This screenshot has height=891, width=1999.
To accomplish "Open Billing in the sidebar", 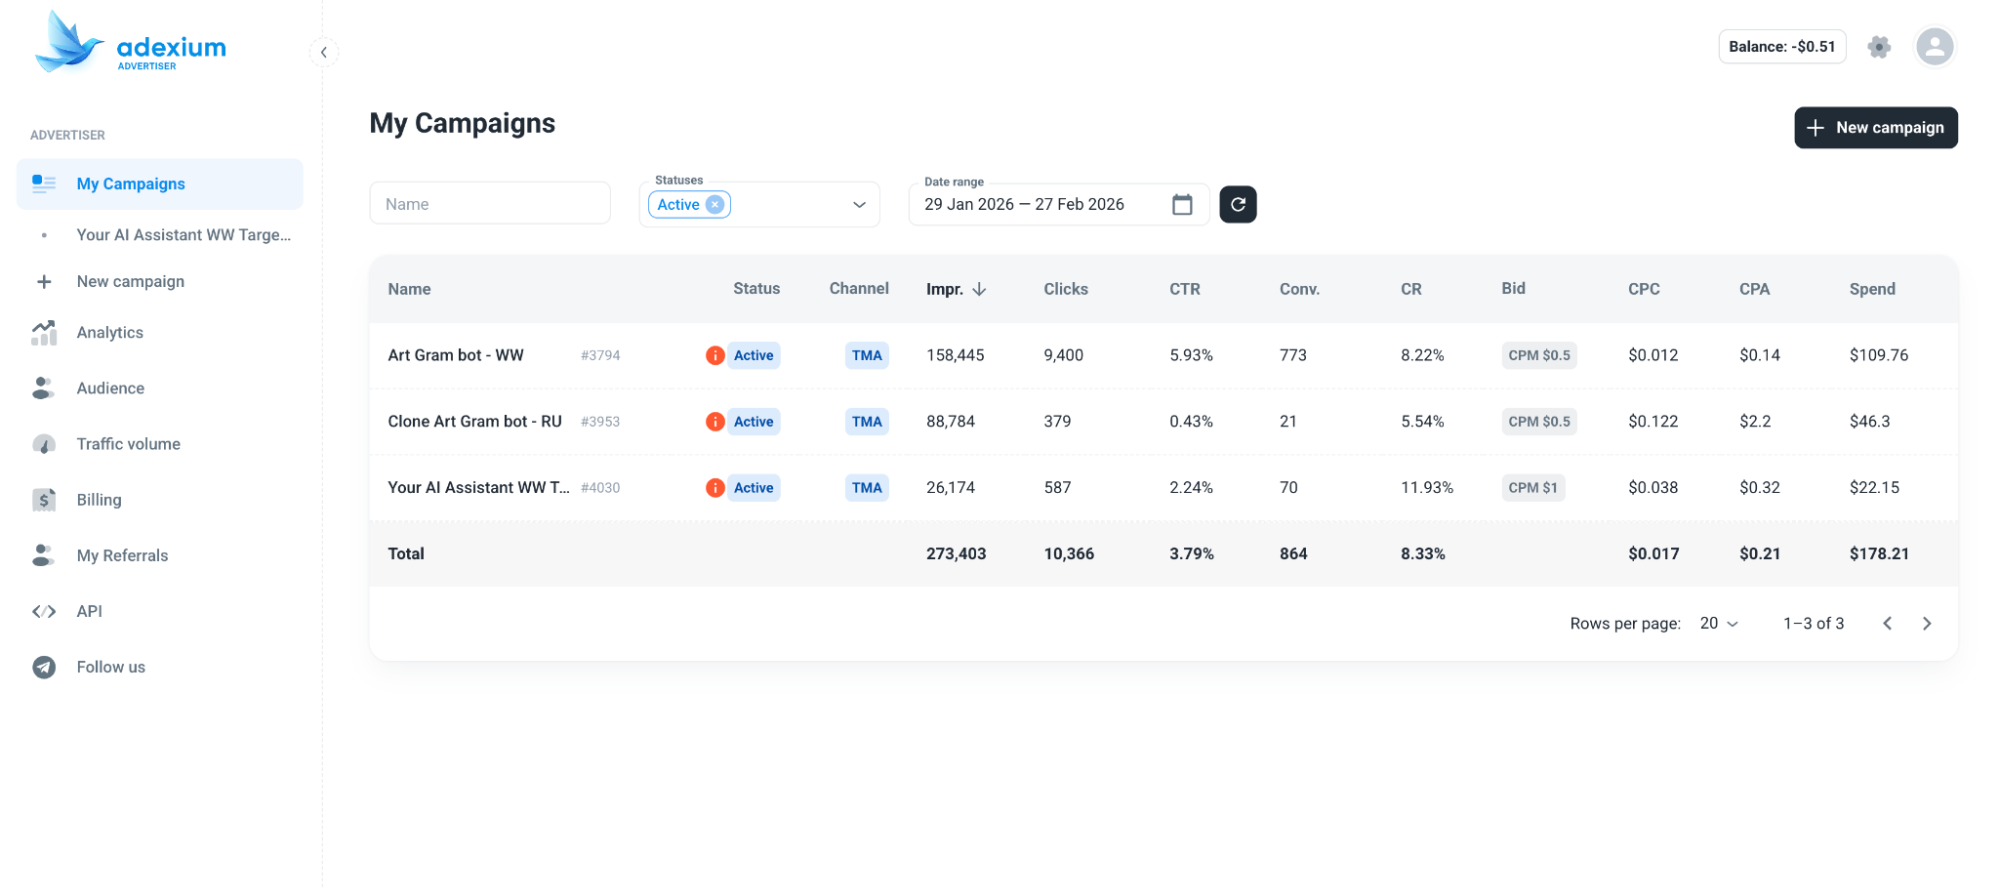I will point(99,500).
